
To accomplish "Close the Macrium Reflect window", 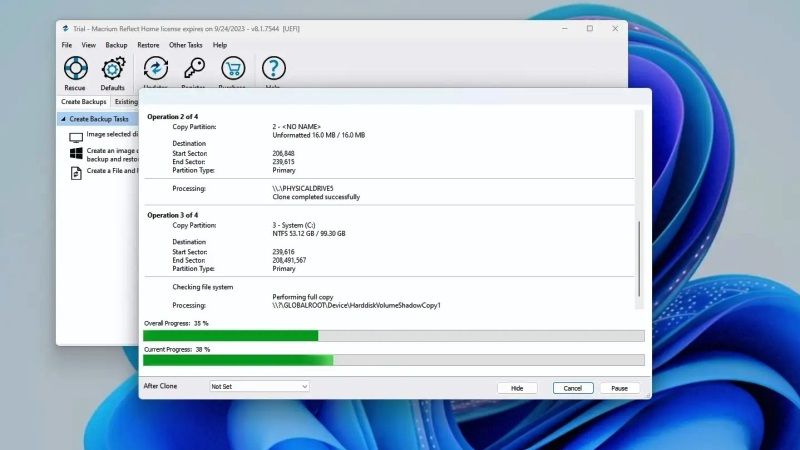I will 615,29.
